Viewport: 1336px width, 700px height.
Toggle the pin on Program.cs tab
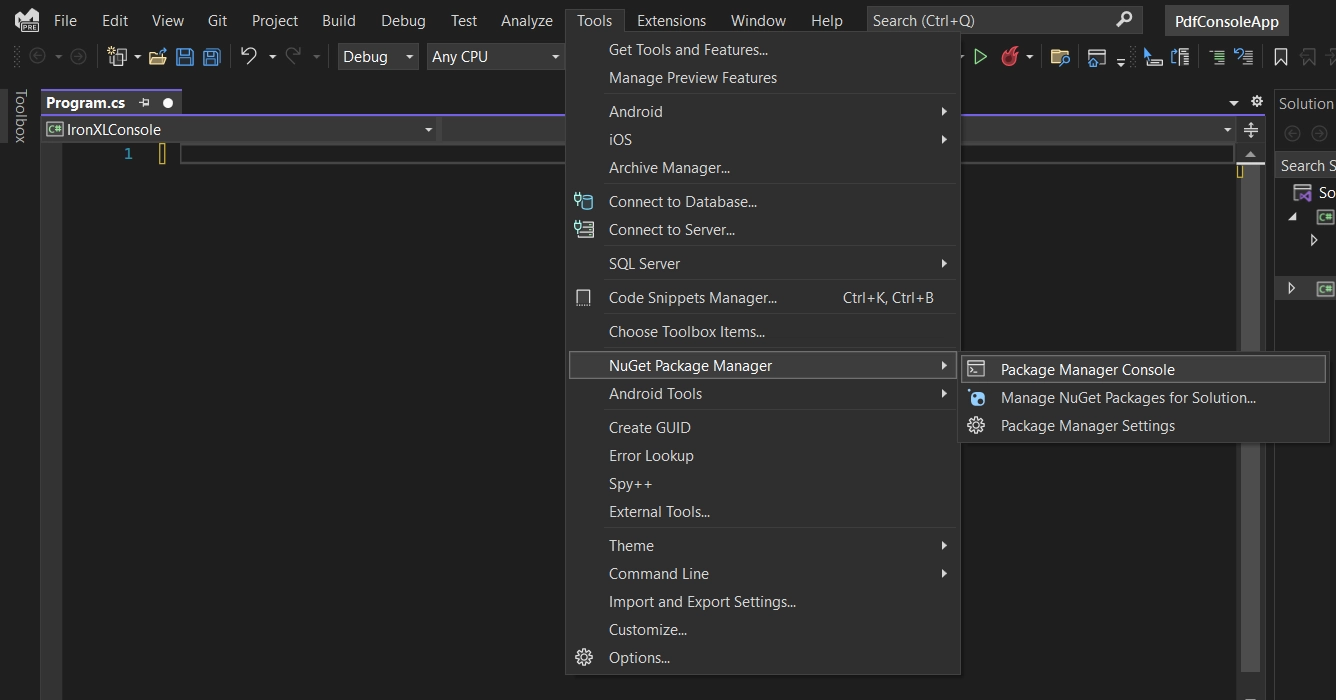[x=144, y=102]
